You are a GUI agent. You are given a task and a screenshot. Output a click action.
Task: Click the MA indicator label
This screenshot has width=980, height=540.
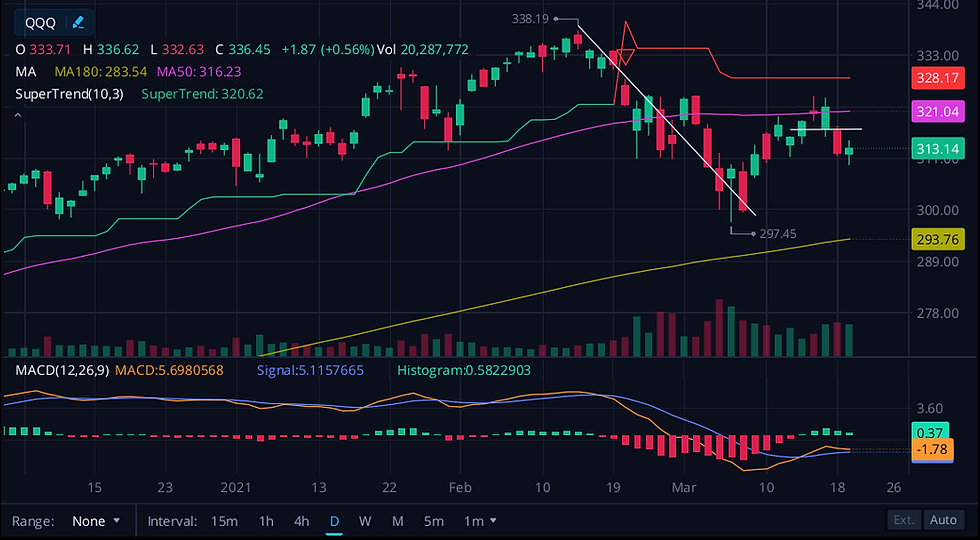click(26, 72)
